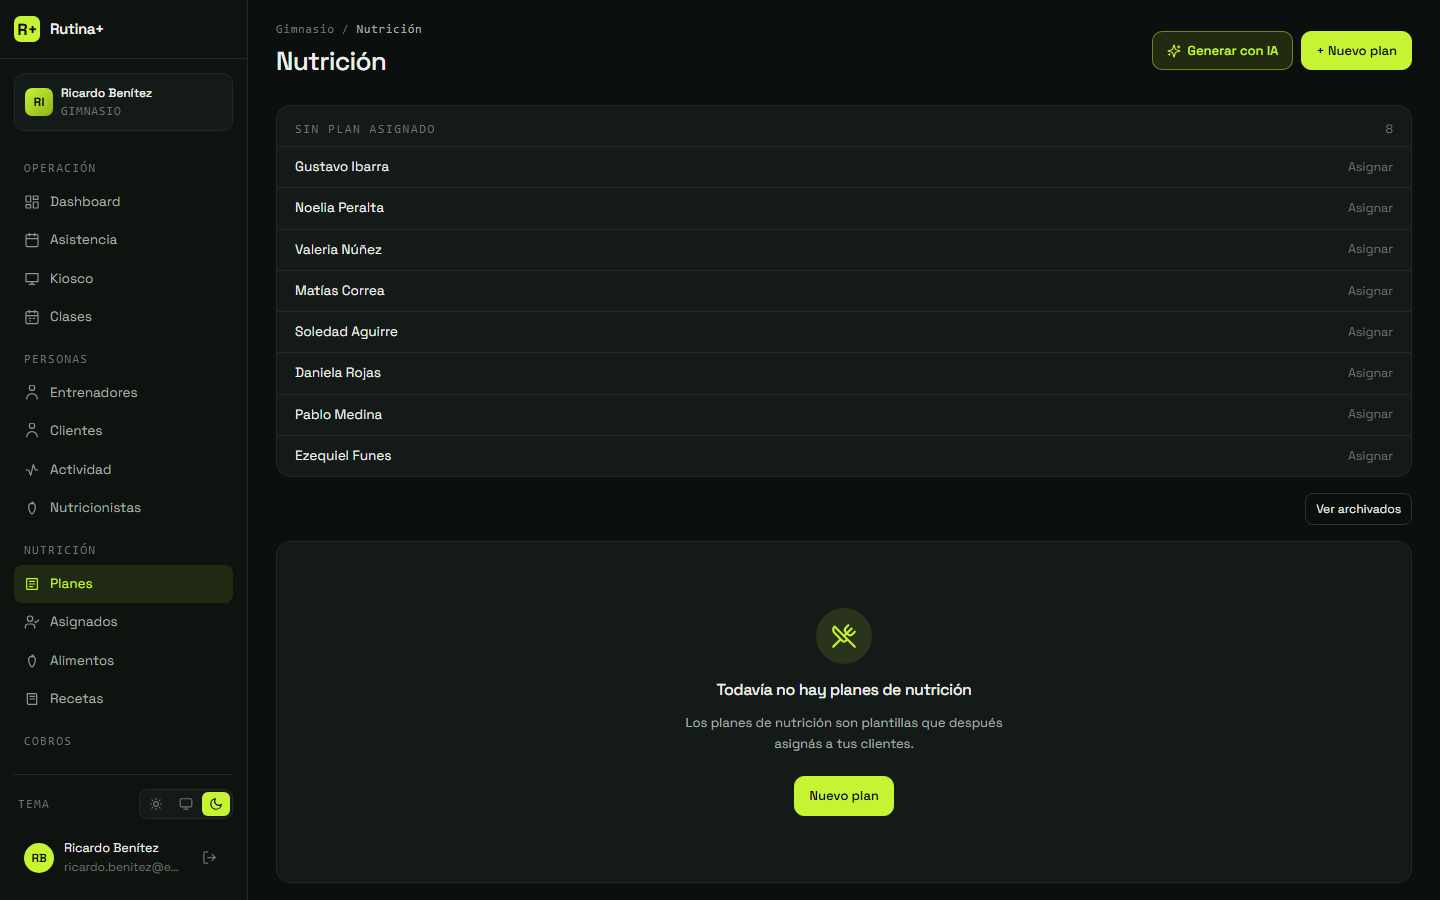
Task: Click Ver archivados button
Action: 1358,509
